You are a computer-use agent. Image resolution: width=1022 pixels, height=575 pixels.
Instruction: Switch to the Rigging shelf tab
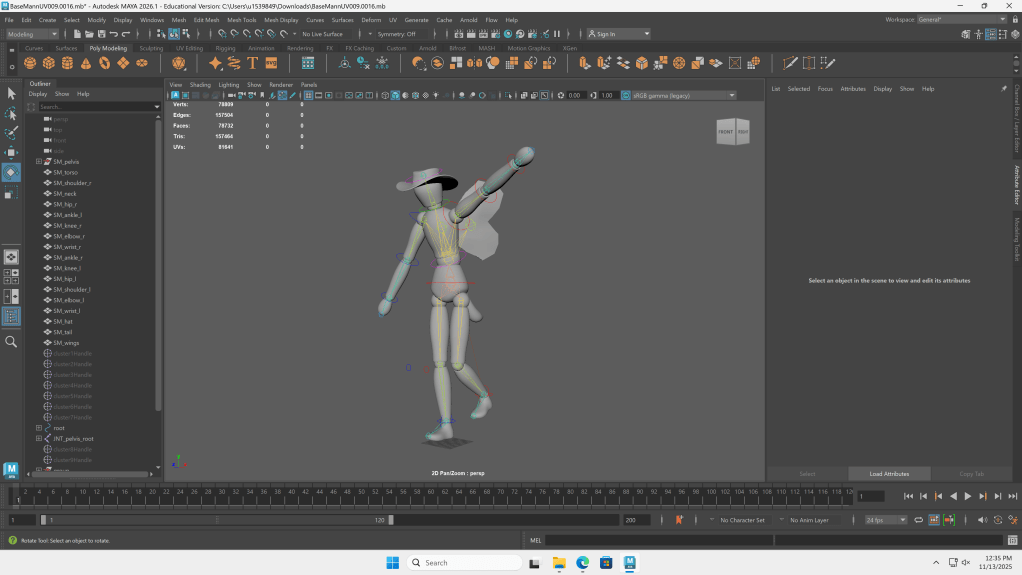click(225, 48)
